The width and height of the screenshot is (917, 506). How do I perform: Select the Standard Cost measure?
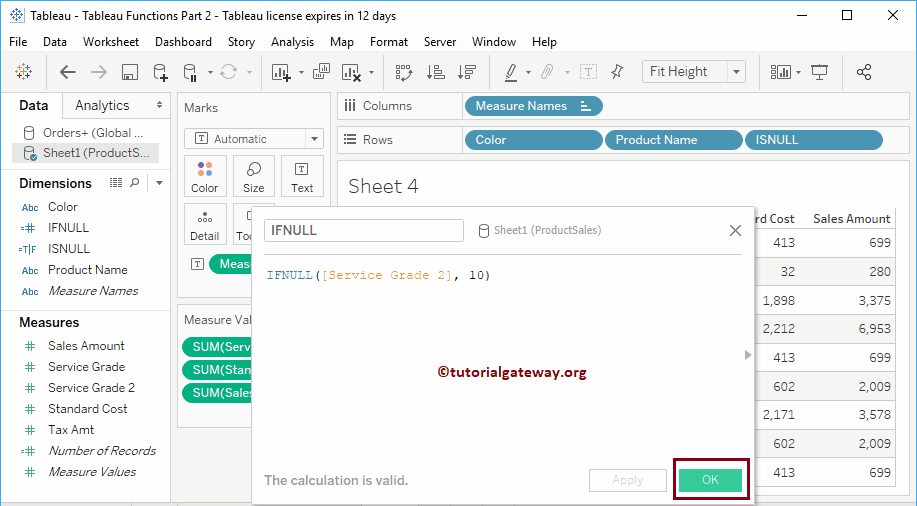[88, 409]
